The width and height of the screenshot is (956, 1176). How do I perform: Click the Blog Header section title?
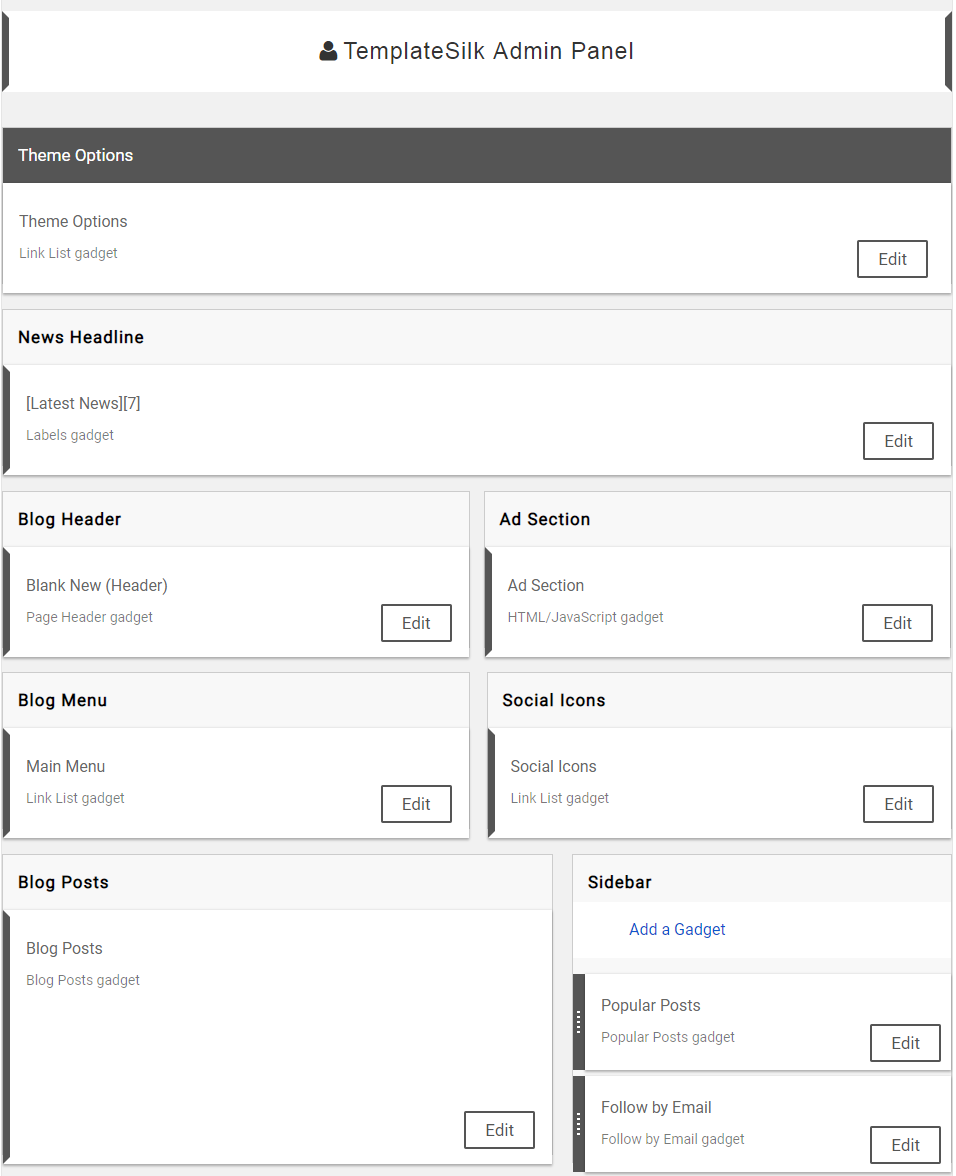70,519
